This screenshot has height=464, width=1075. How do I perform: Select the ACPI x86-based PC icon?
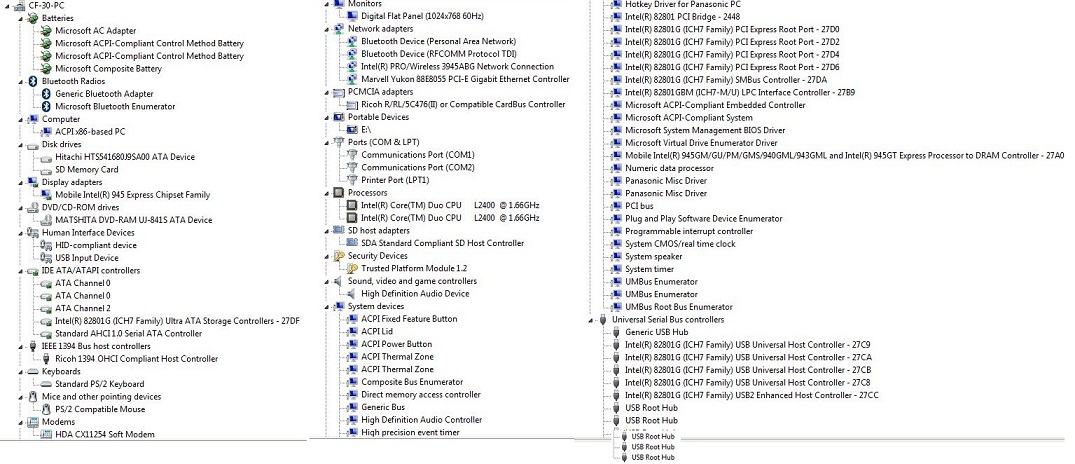pyautogui.click(x=47, y=132)
